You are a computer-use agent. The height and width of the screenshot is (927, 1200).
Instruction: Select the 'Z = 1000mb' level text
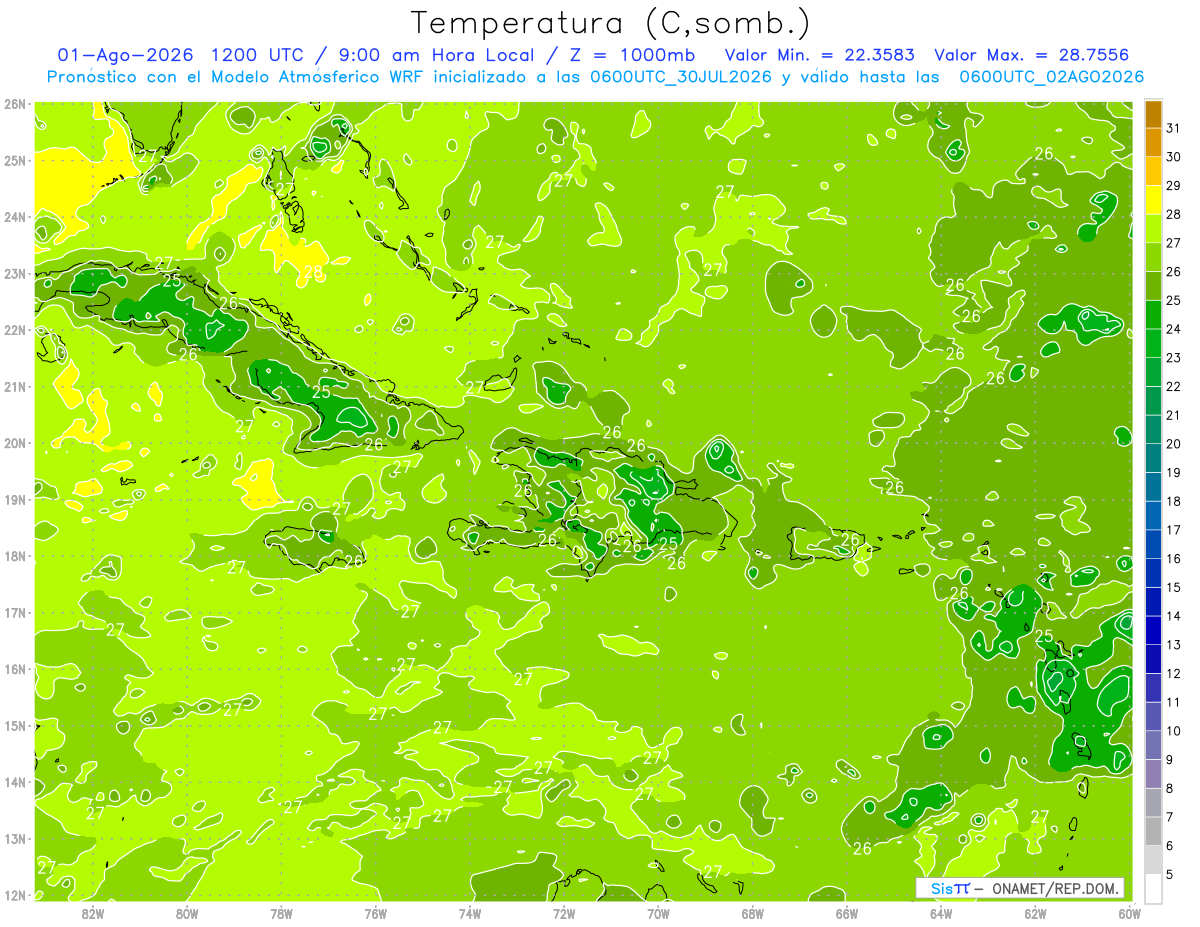coord(630,55)
